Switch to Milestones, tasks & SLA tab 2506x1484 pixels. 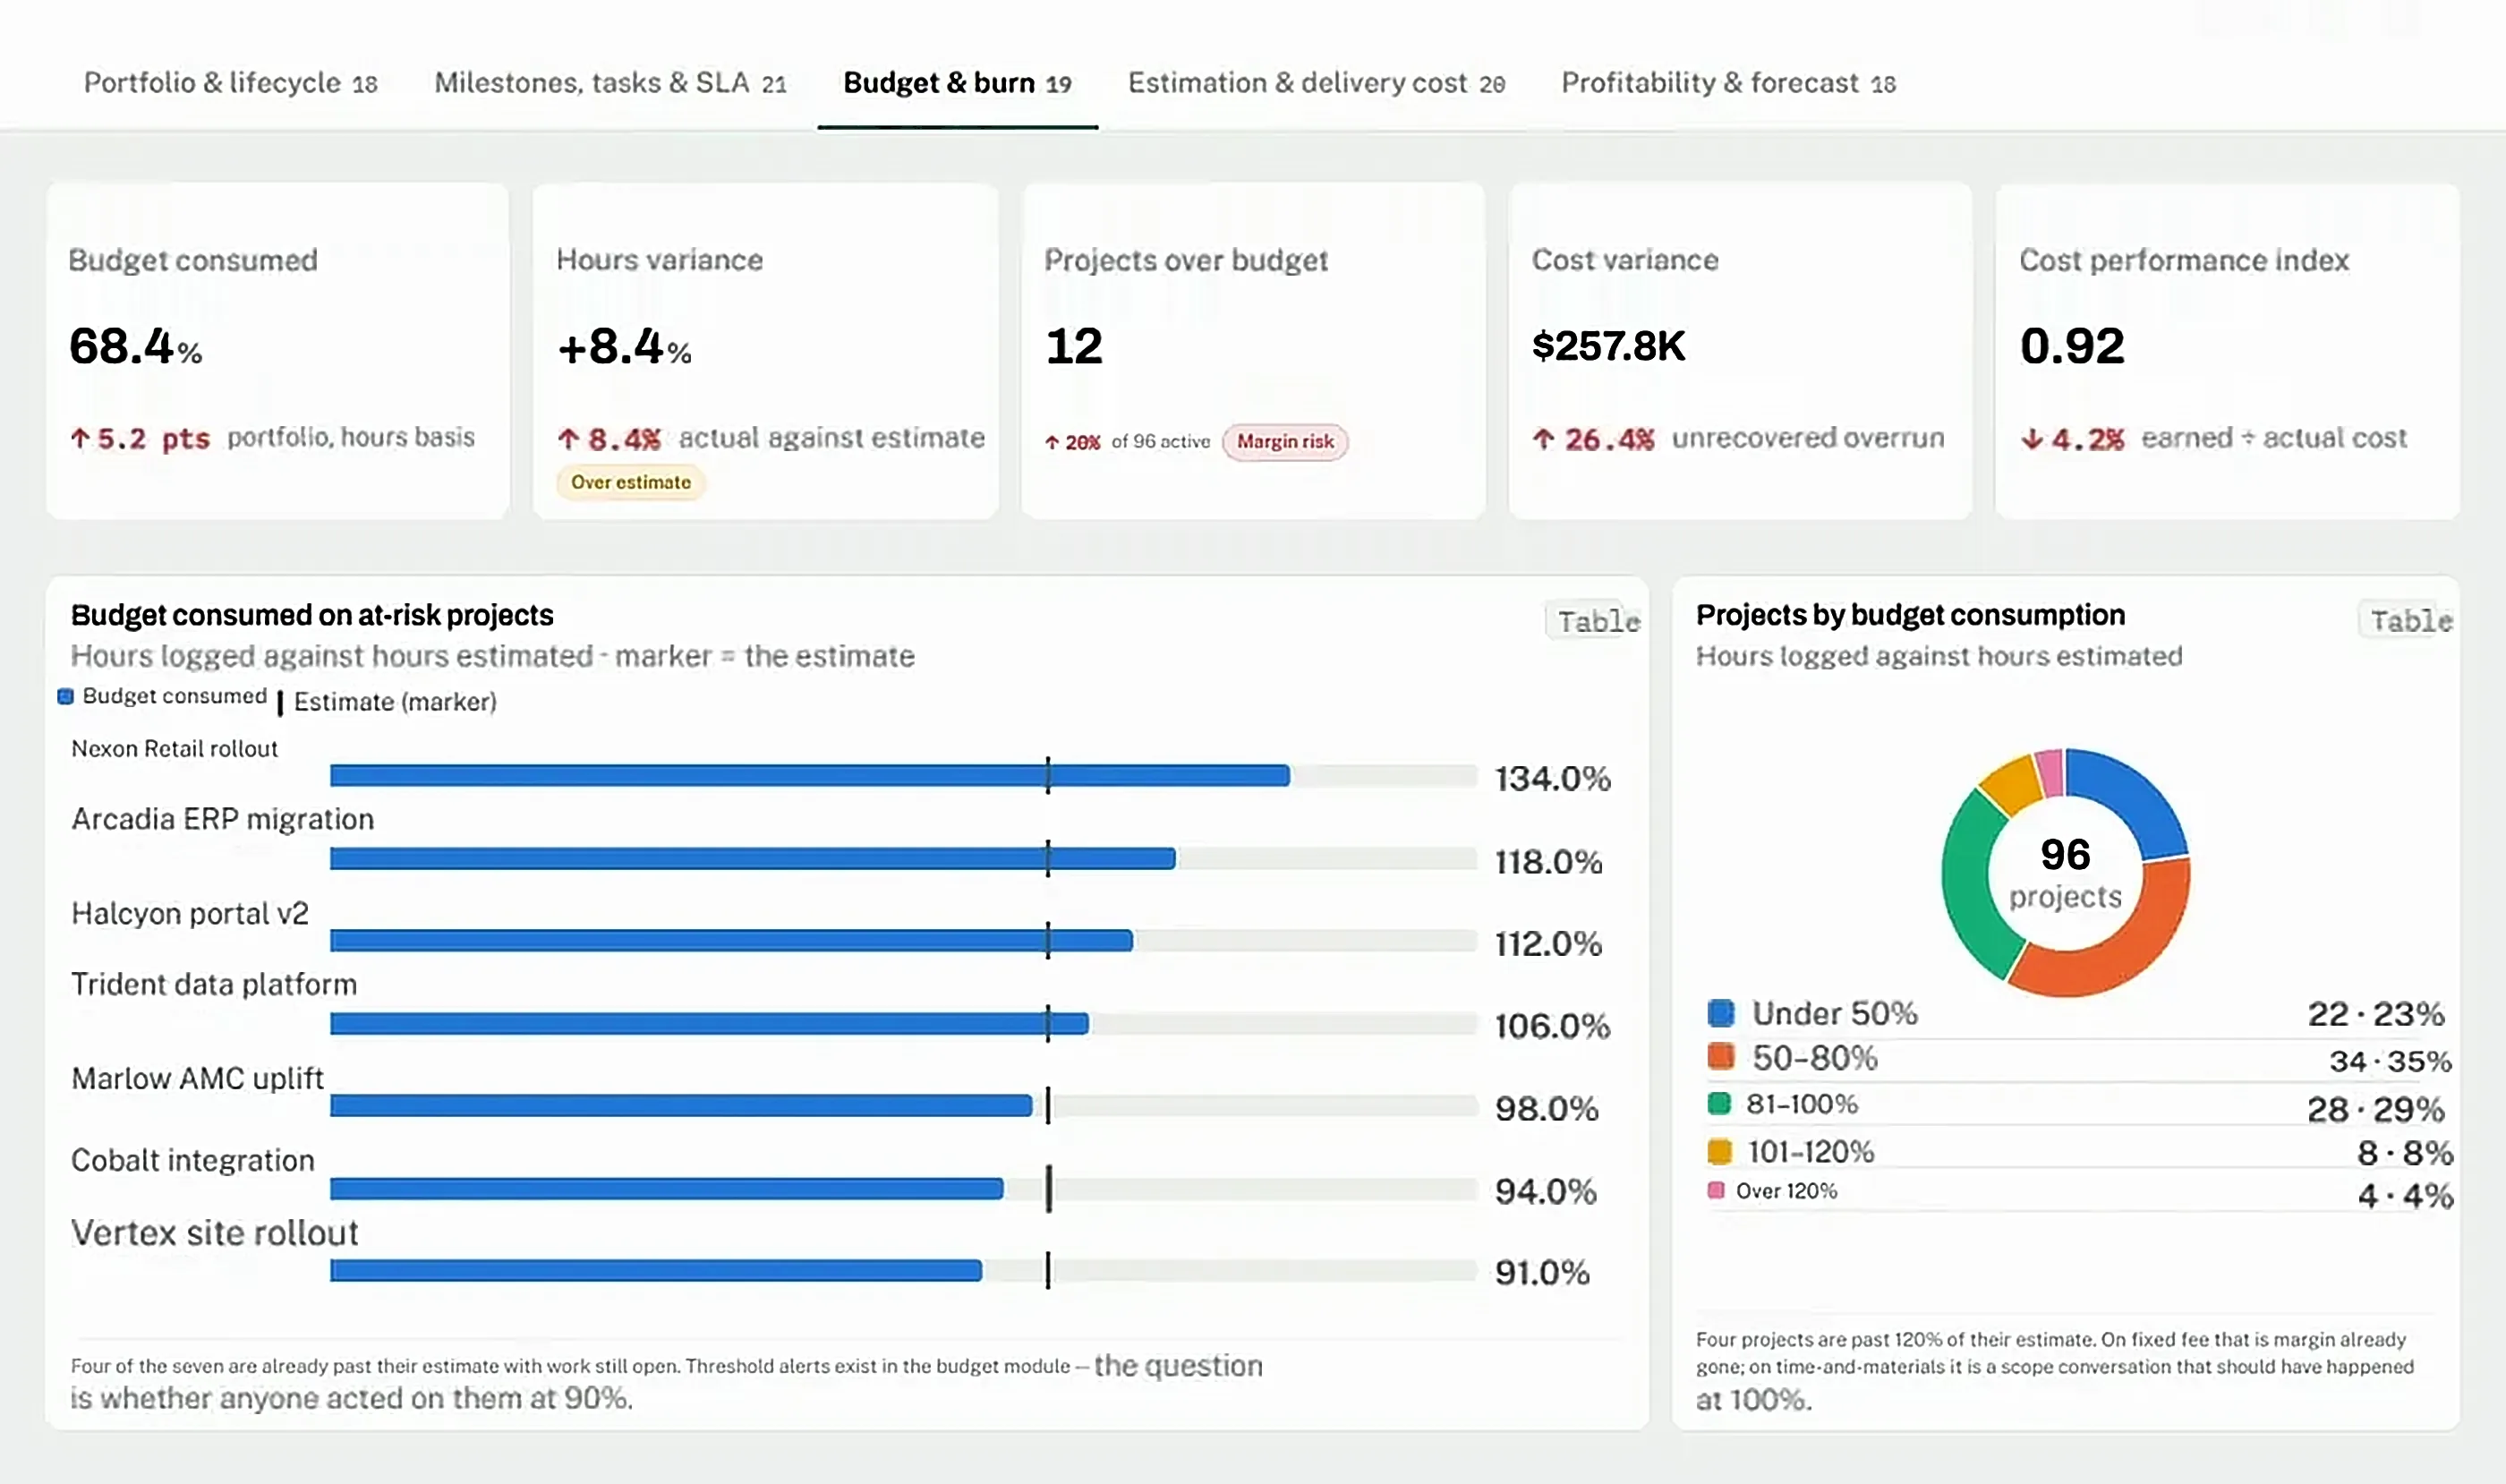[610, 83]
